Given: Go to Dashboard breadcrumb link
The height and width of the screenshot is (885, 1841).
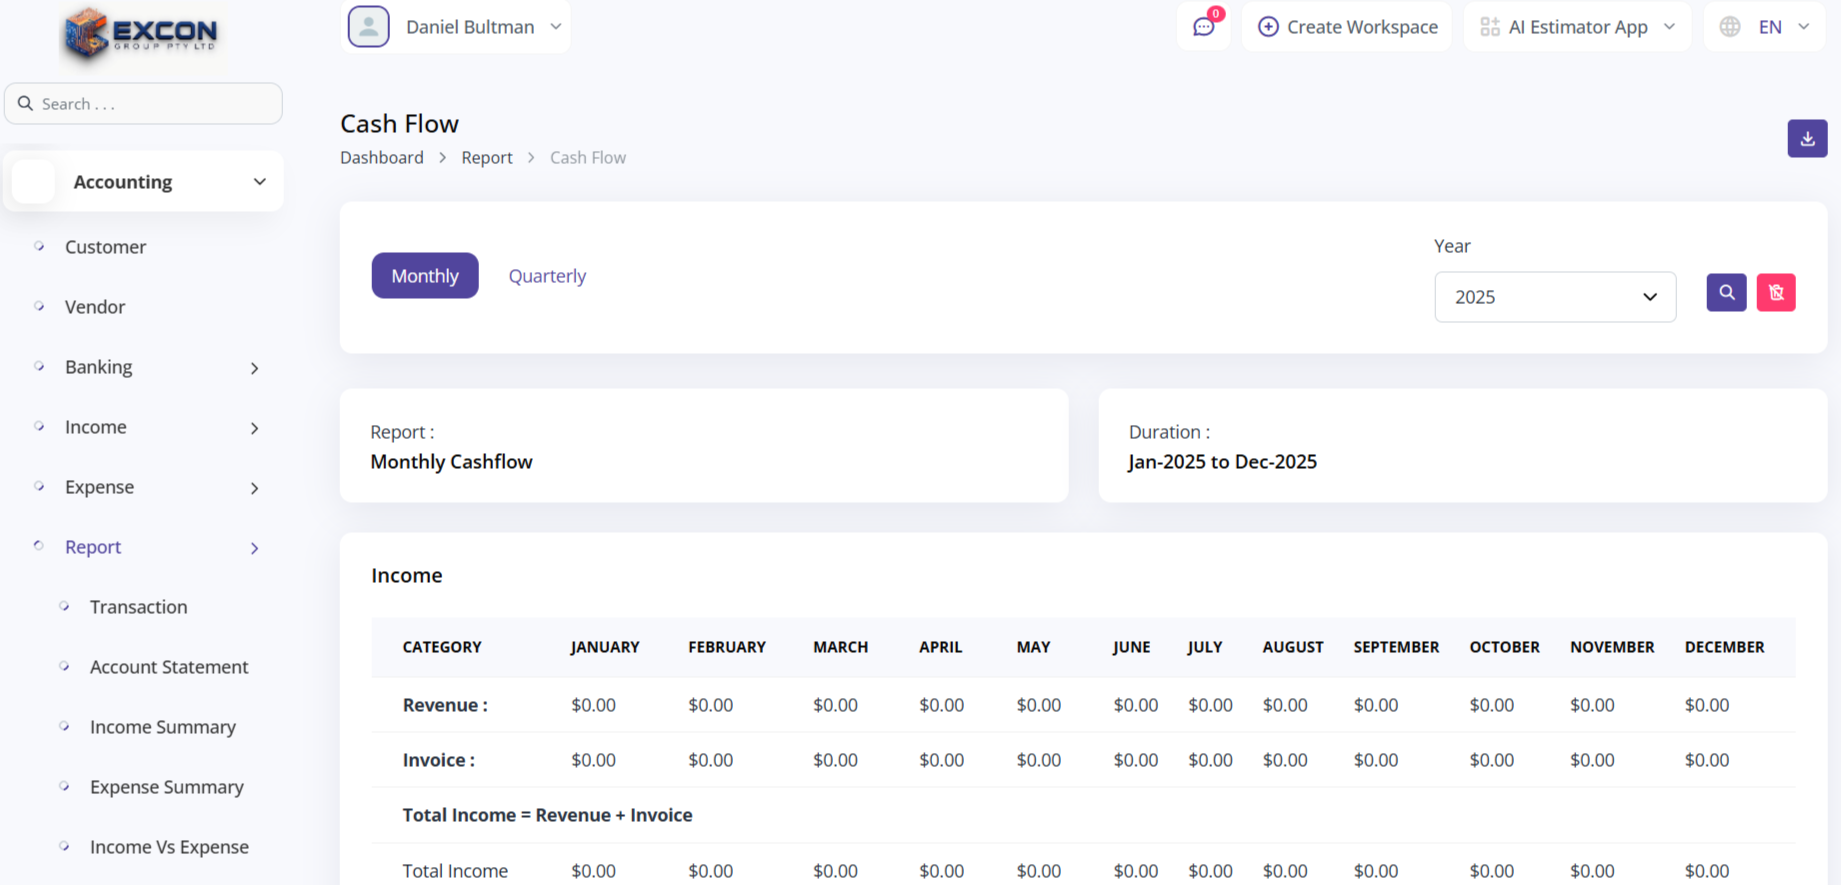Looking at the screenshot, I should click(x=381, y=158).
